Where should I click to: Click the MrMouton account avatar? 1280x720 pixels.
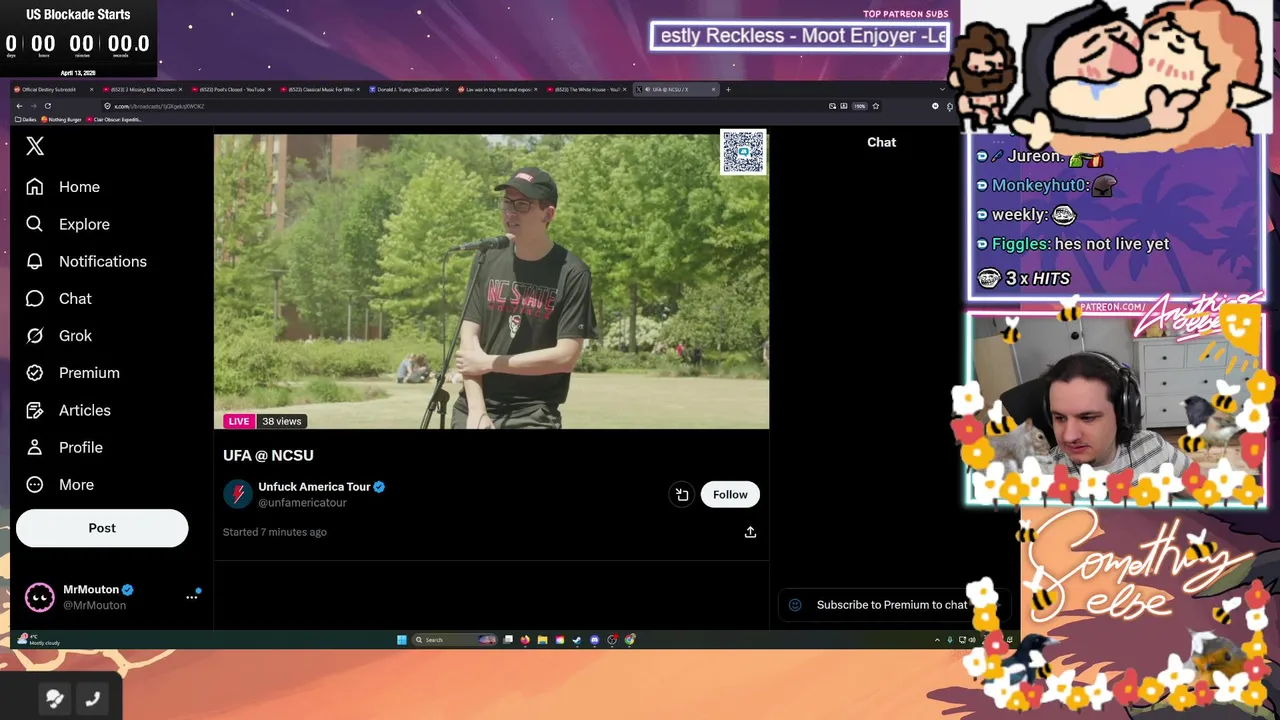point(40,597)
